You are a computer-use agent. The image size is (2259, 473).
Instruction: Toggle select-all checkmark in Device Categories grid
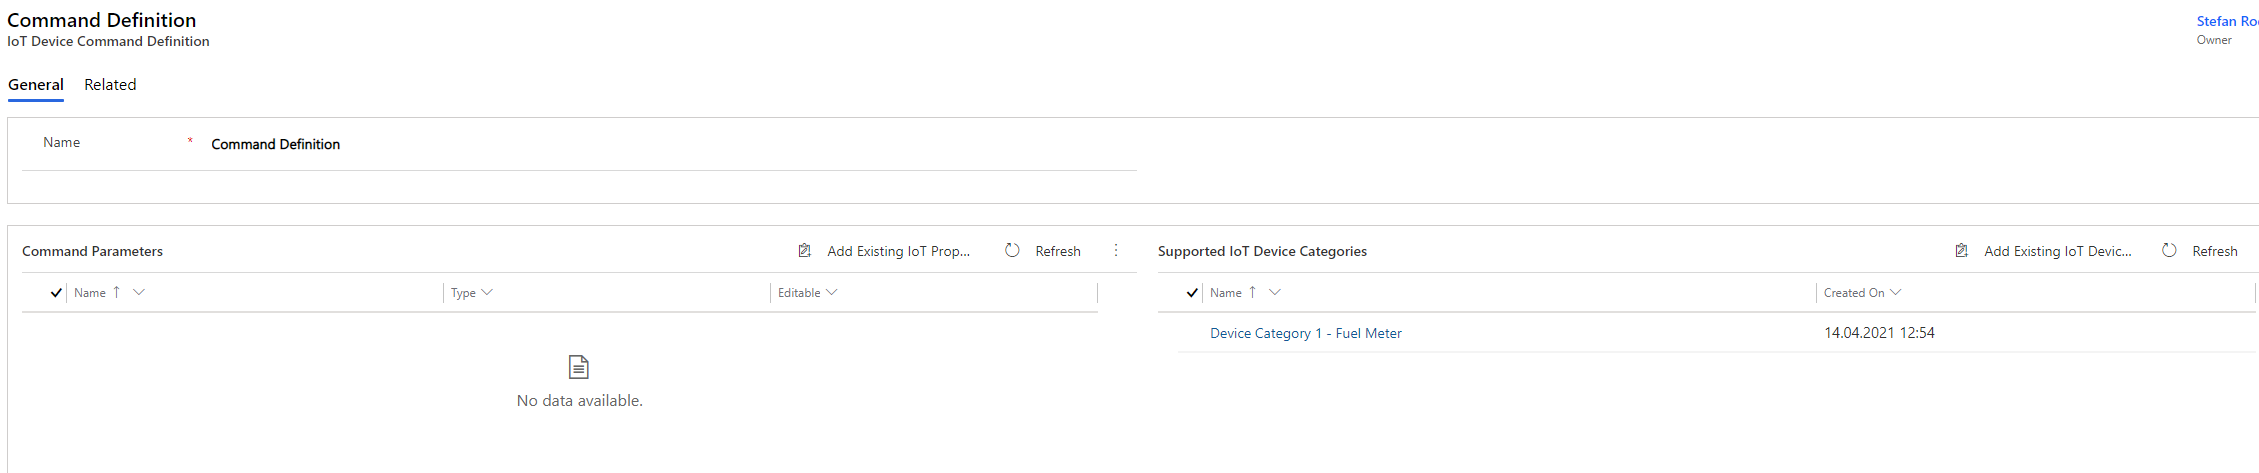point(1192,293)
